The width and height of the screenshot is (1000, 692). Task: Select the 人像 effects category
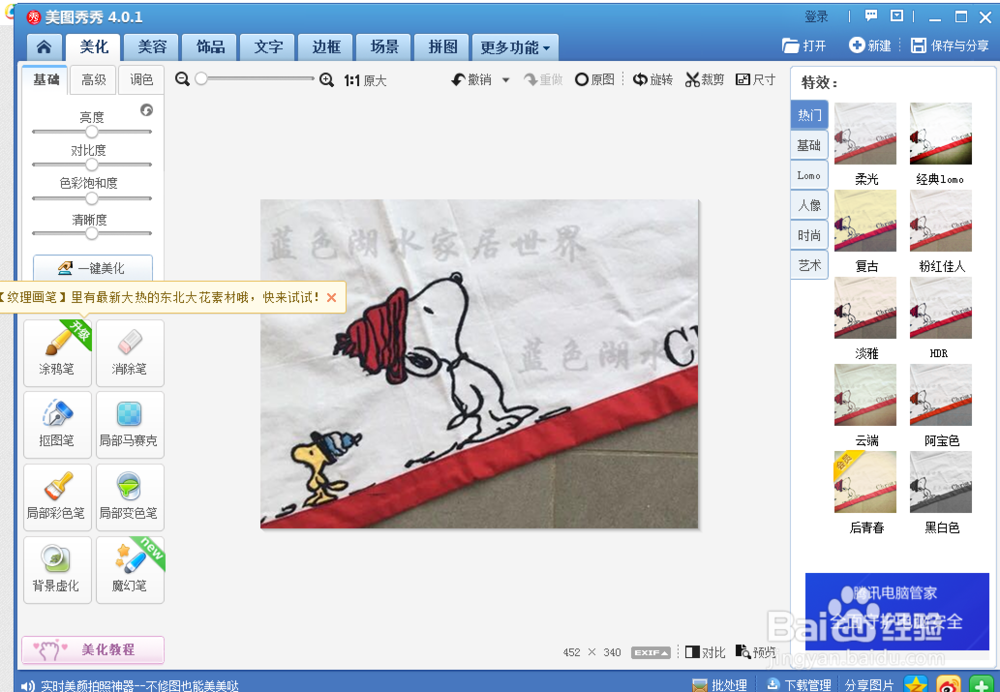tap(809, 205)
